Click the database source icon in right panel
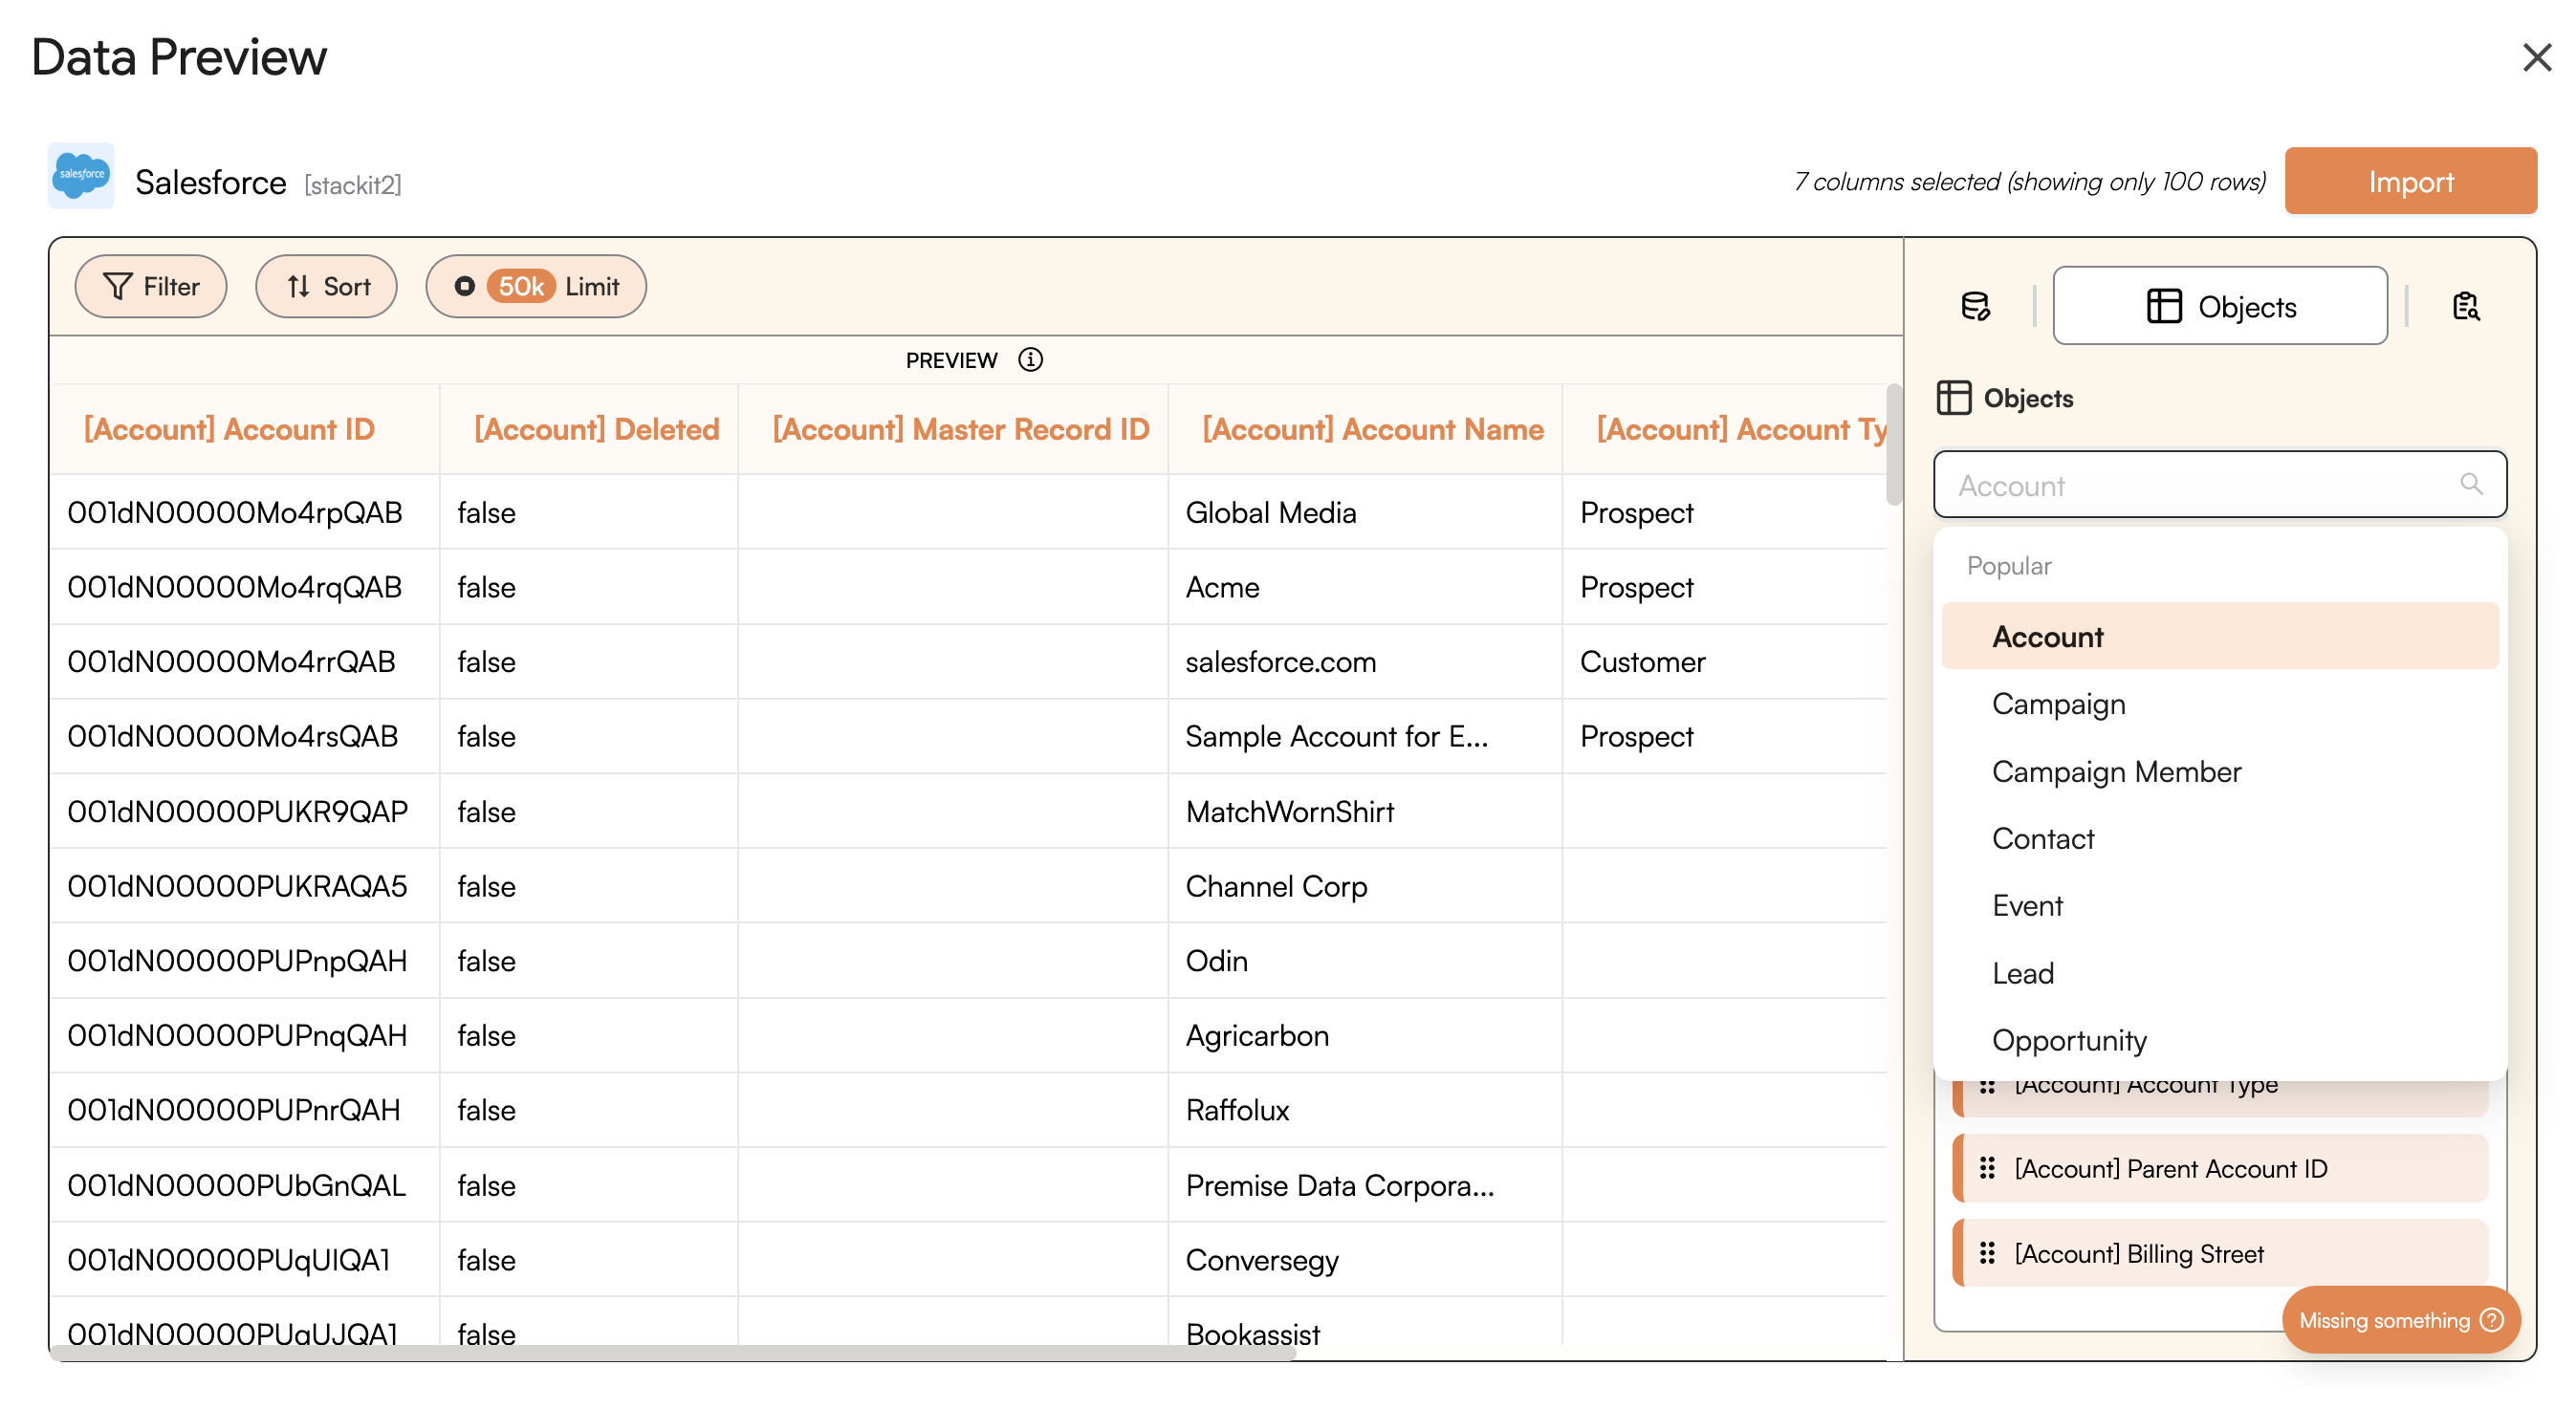 [x=1975, y=306]
